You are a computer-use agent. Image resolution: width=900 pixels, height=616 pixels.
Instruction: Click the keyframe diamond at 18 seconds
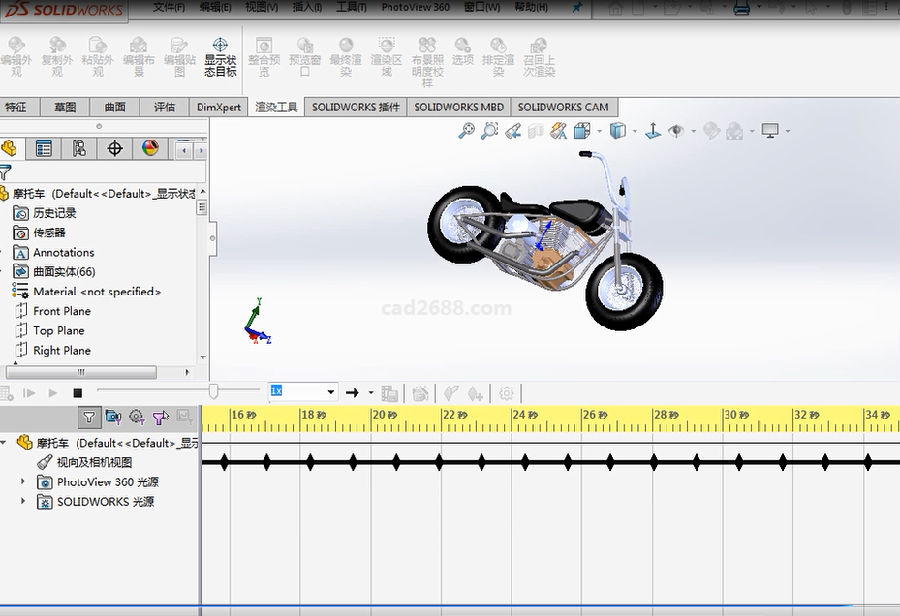309,462
